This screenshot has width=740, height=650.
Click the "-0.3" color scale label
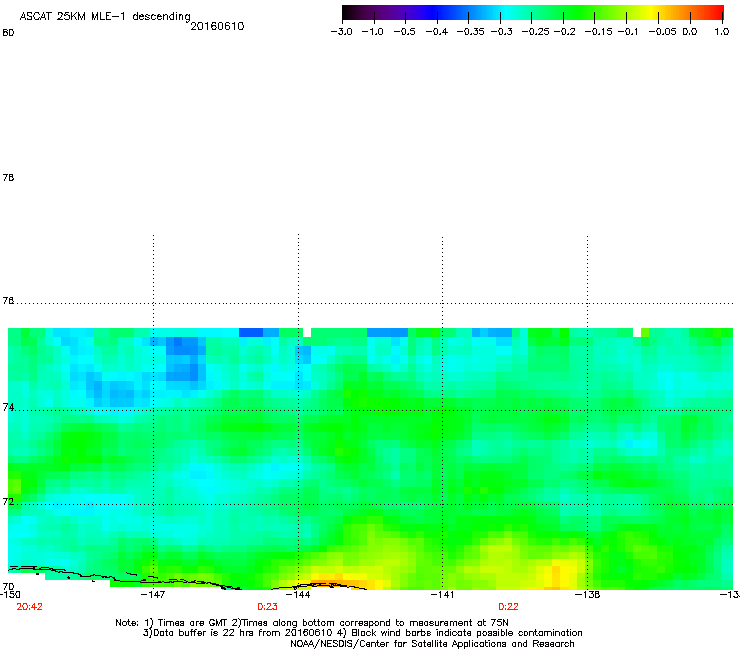(502, 32)
